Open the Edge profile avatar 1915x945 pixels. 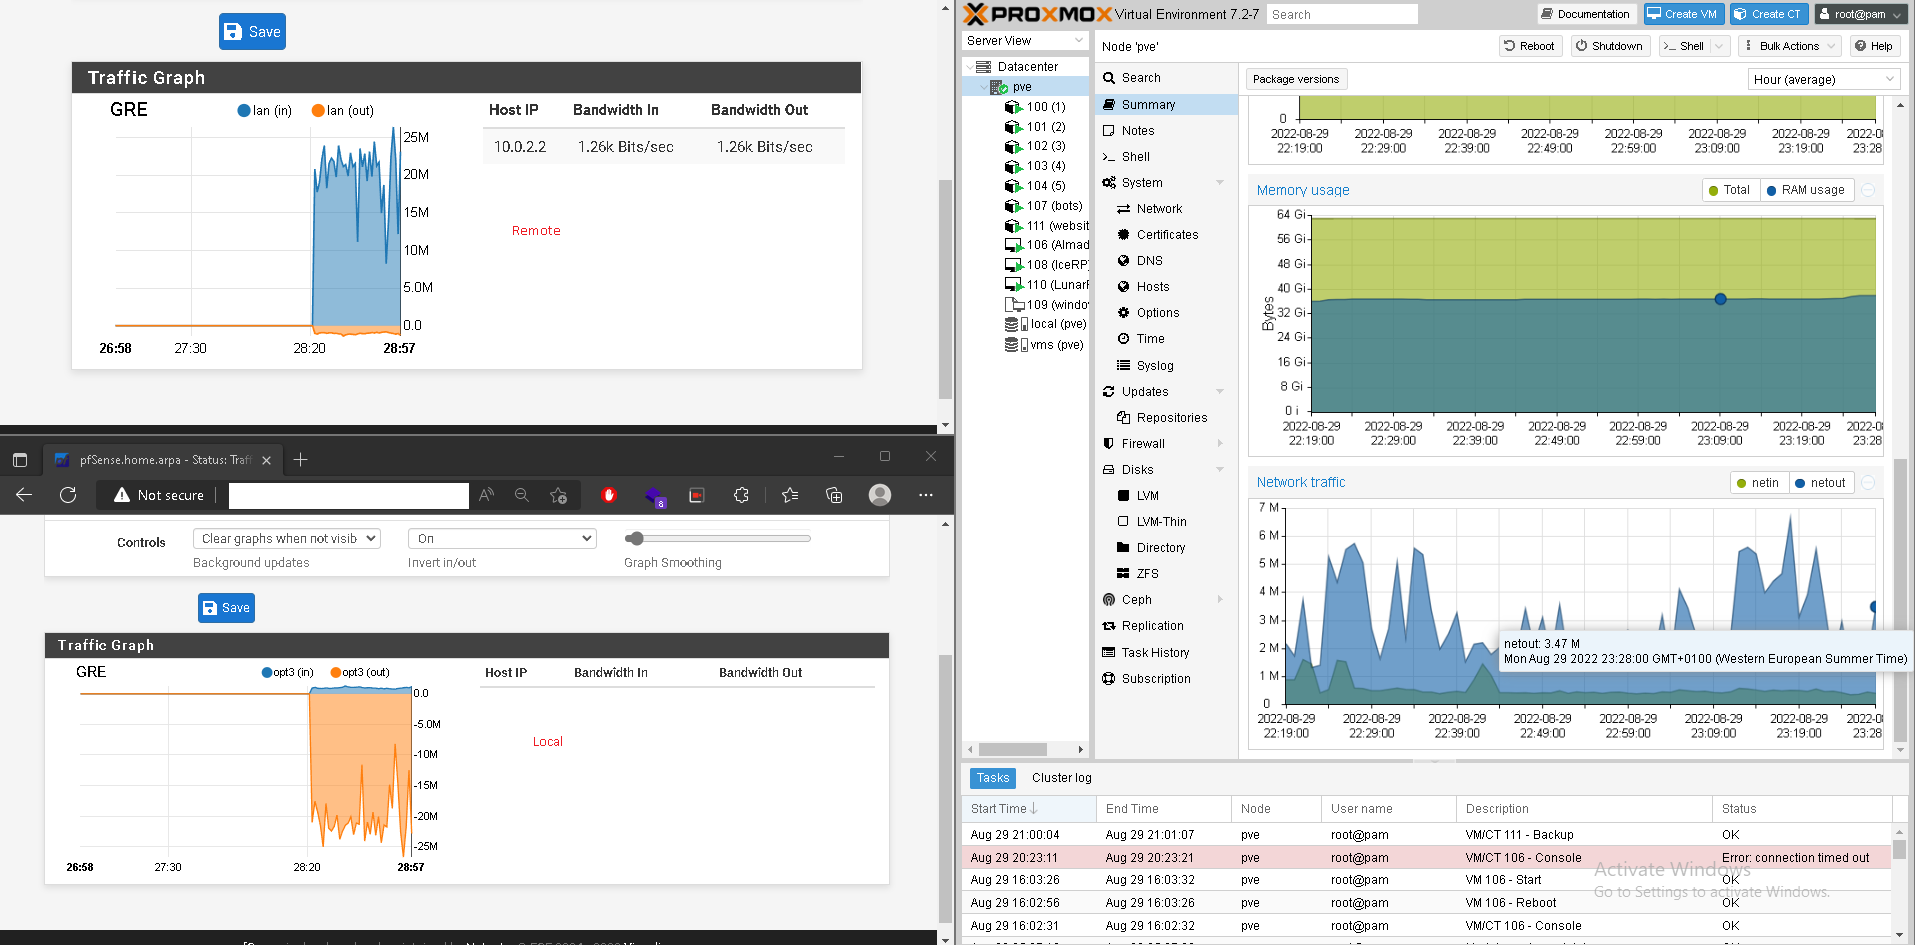(880, 495)
